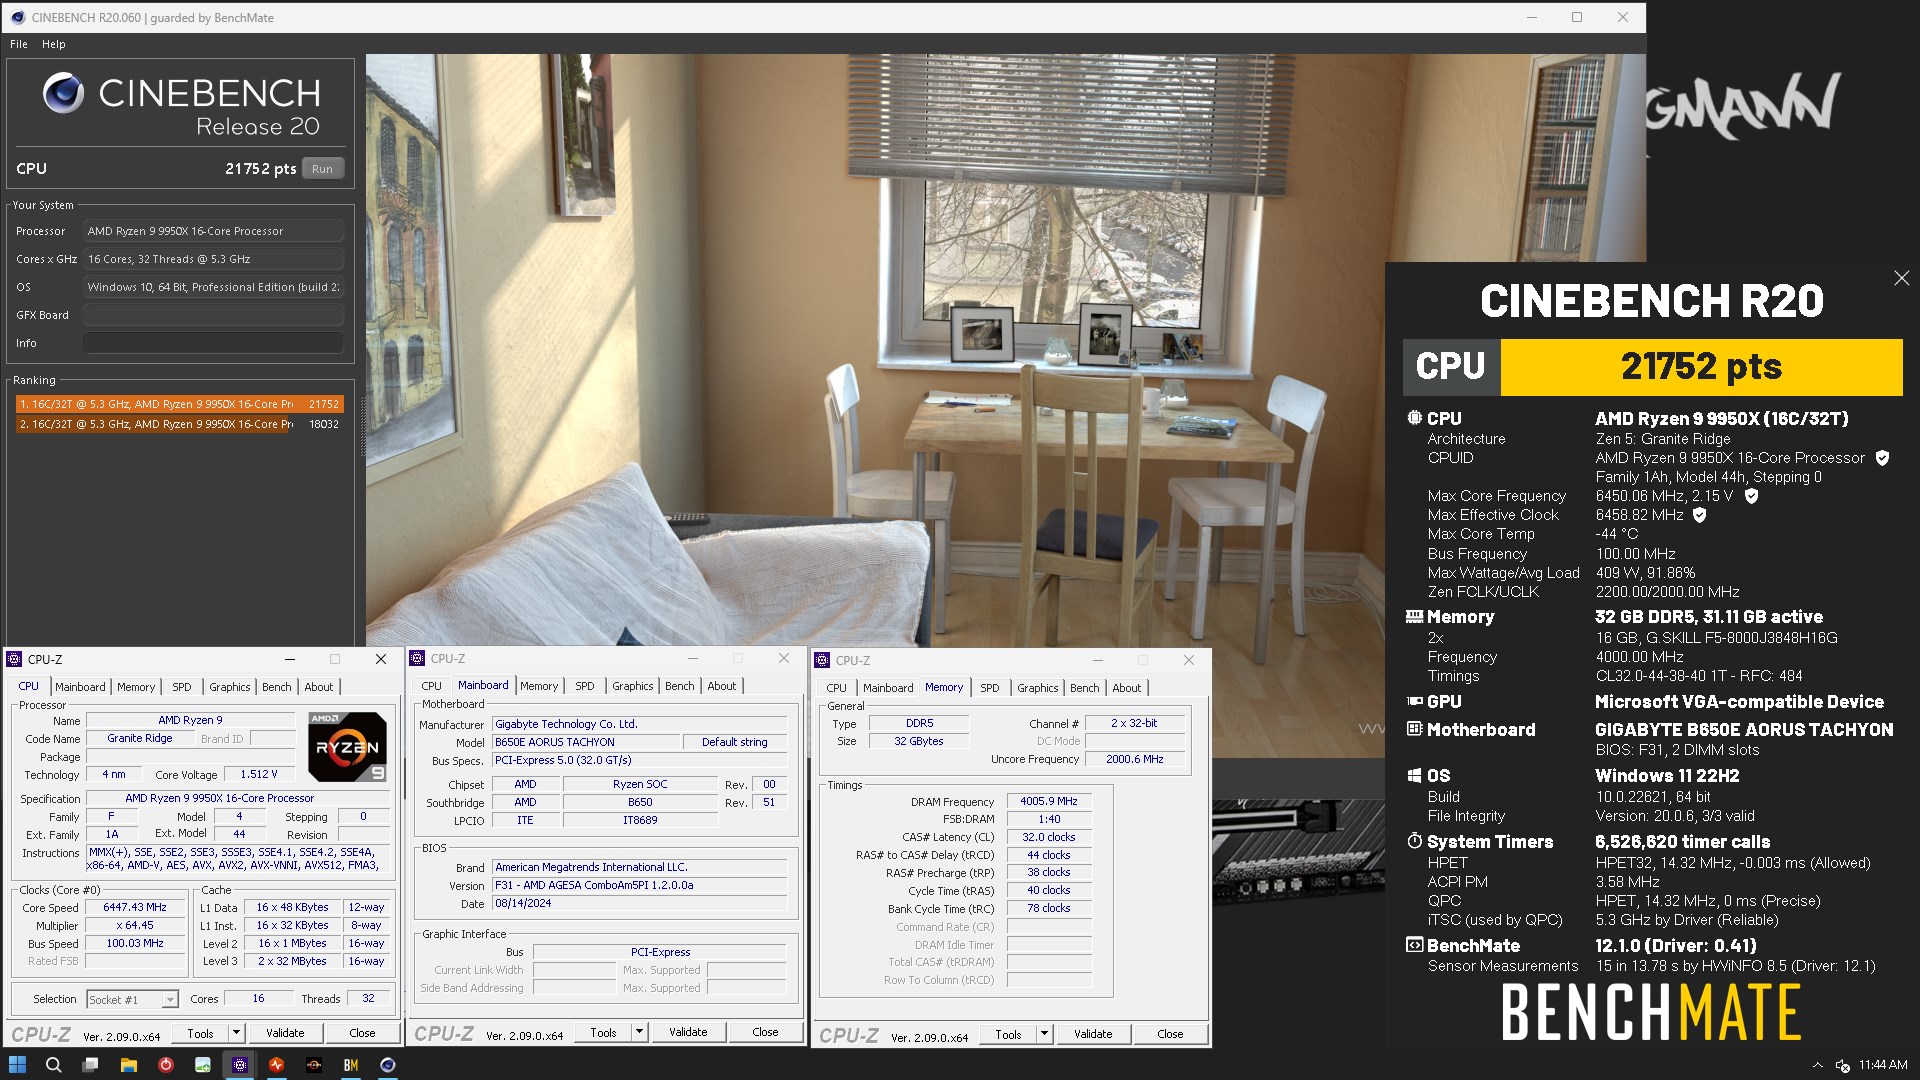Click the Cinebench sphere logo
Image resolution: width=1920 pixels, height=1080 pixels.
[x=63, y=93]
